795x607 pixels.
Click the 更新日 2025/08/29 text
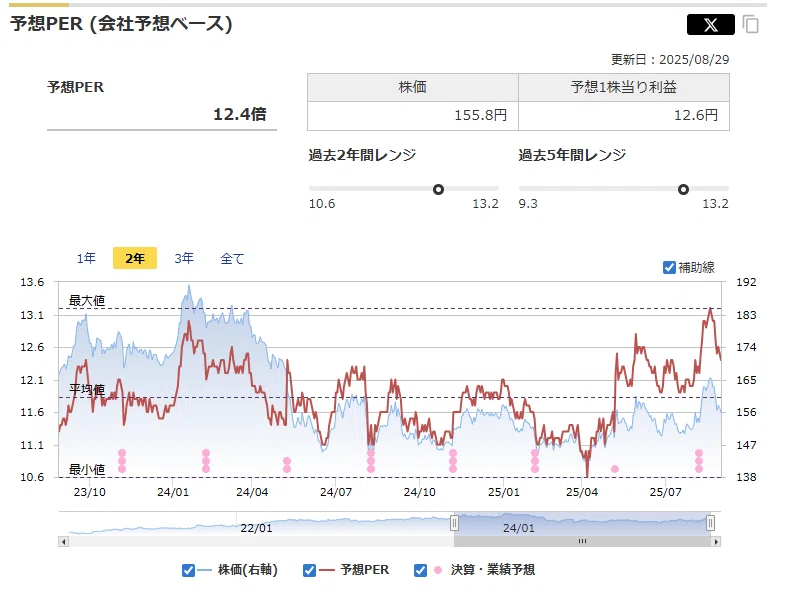pos(670,59)
